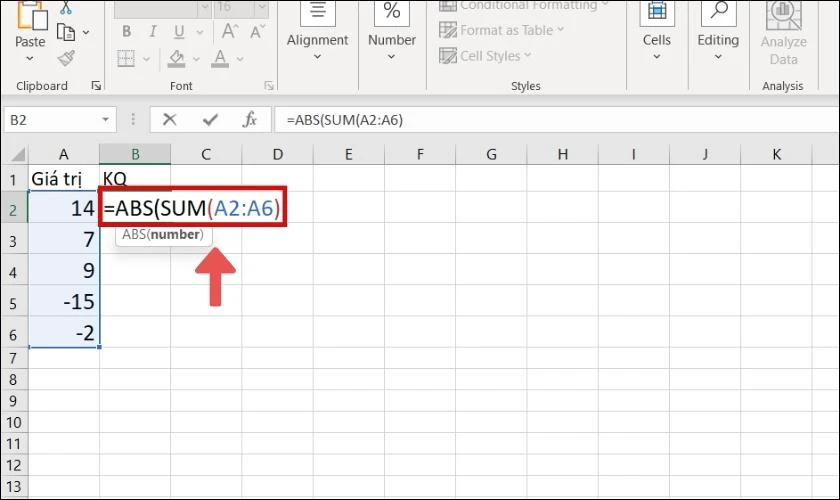Open Conditional Formatting menu
The image size is (840, 500).
(x=523, y=6)
